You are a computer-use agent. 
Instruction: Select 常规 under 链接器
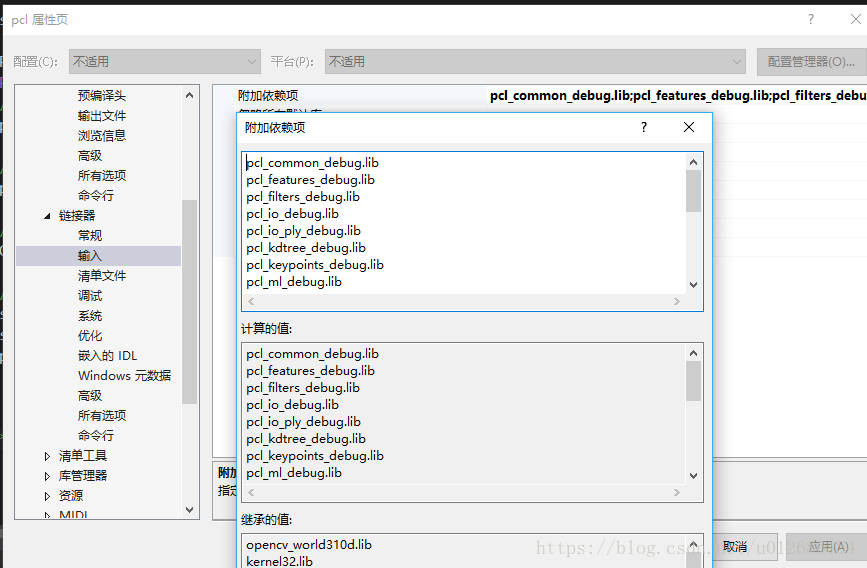90,236
